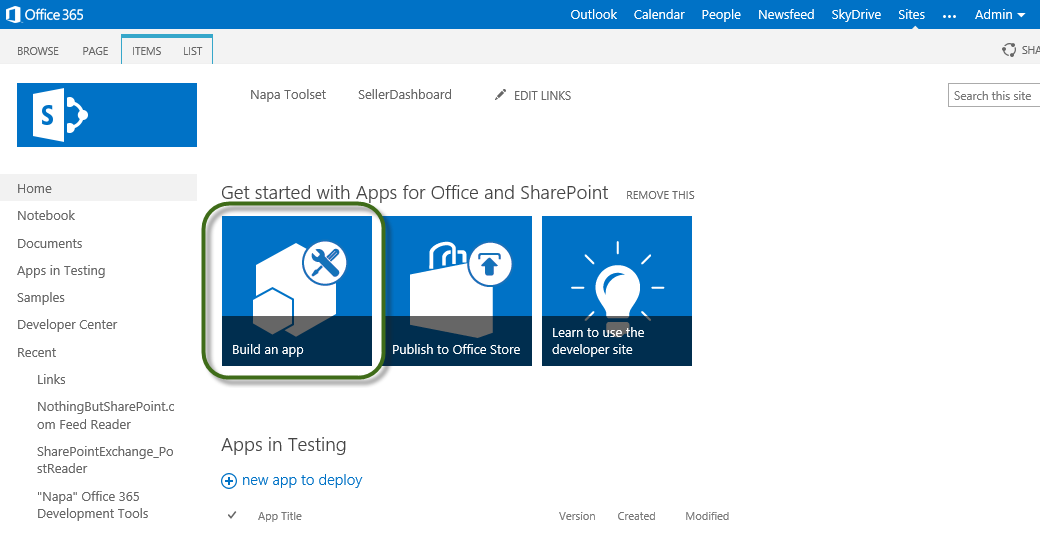This screenshot has height=533, width=1040.
Task: Click the Office 365 logo icon
Action: tap(13, 14)
